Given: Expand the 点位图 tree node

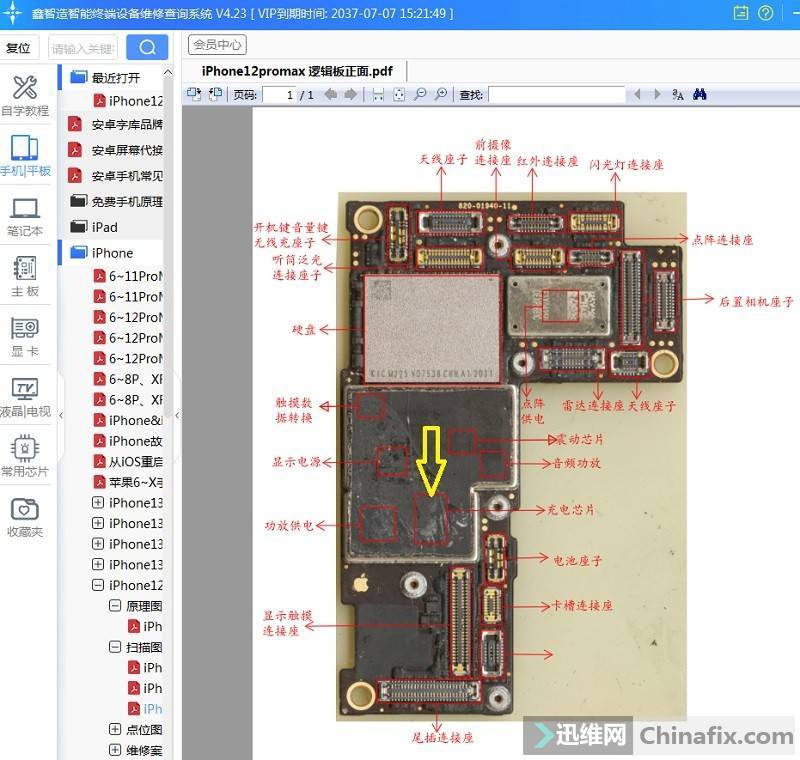Looking at the screenshot, I should click(x=115, y=730).
